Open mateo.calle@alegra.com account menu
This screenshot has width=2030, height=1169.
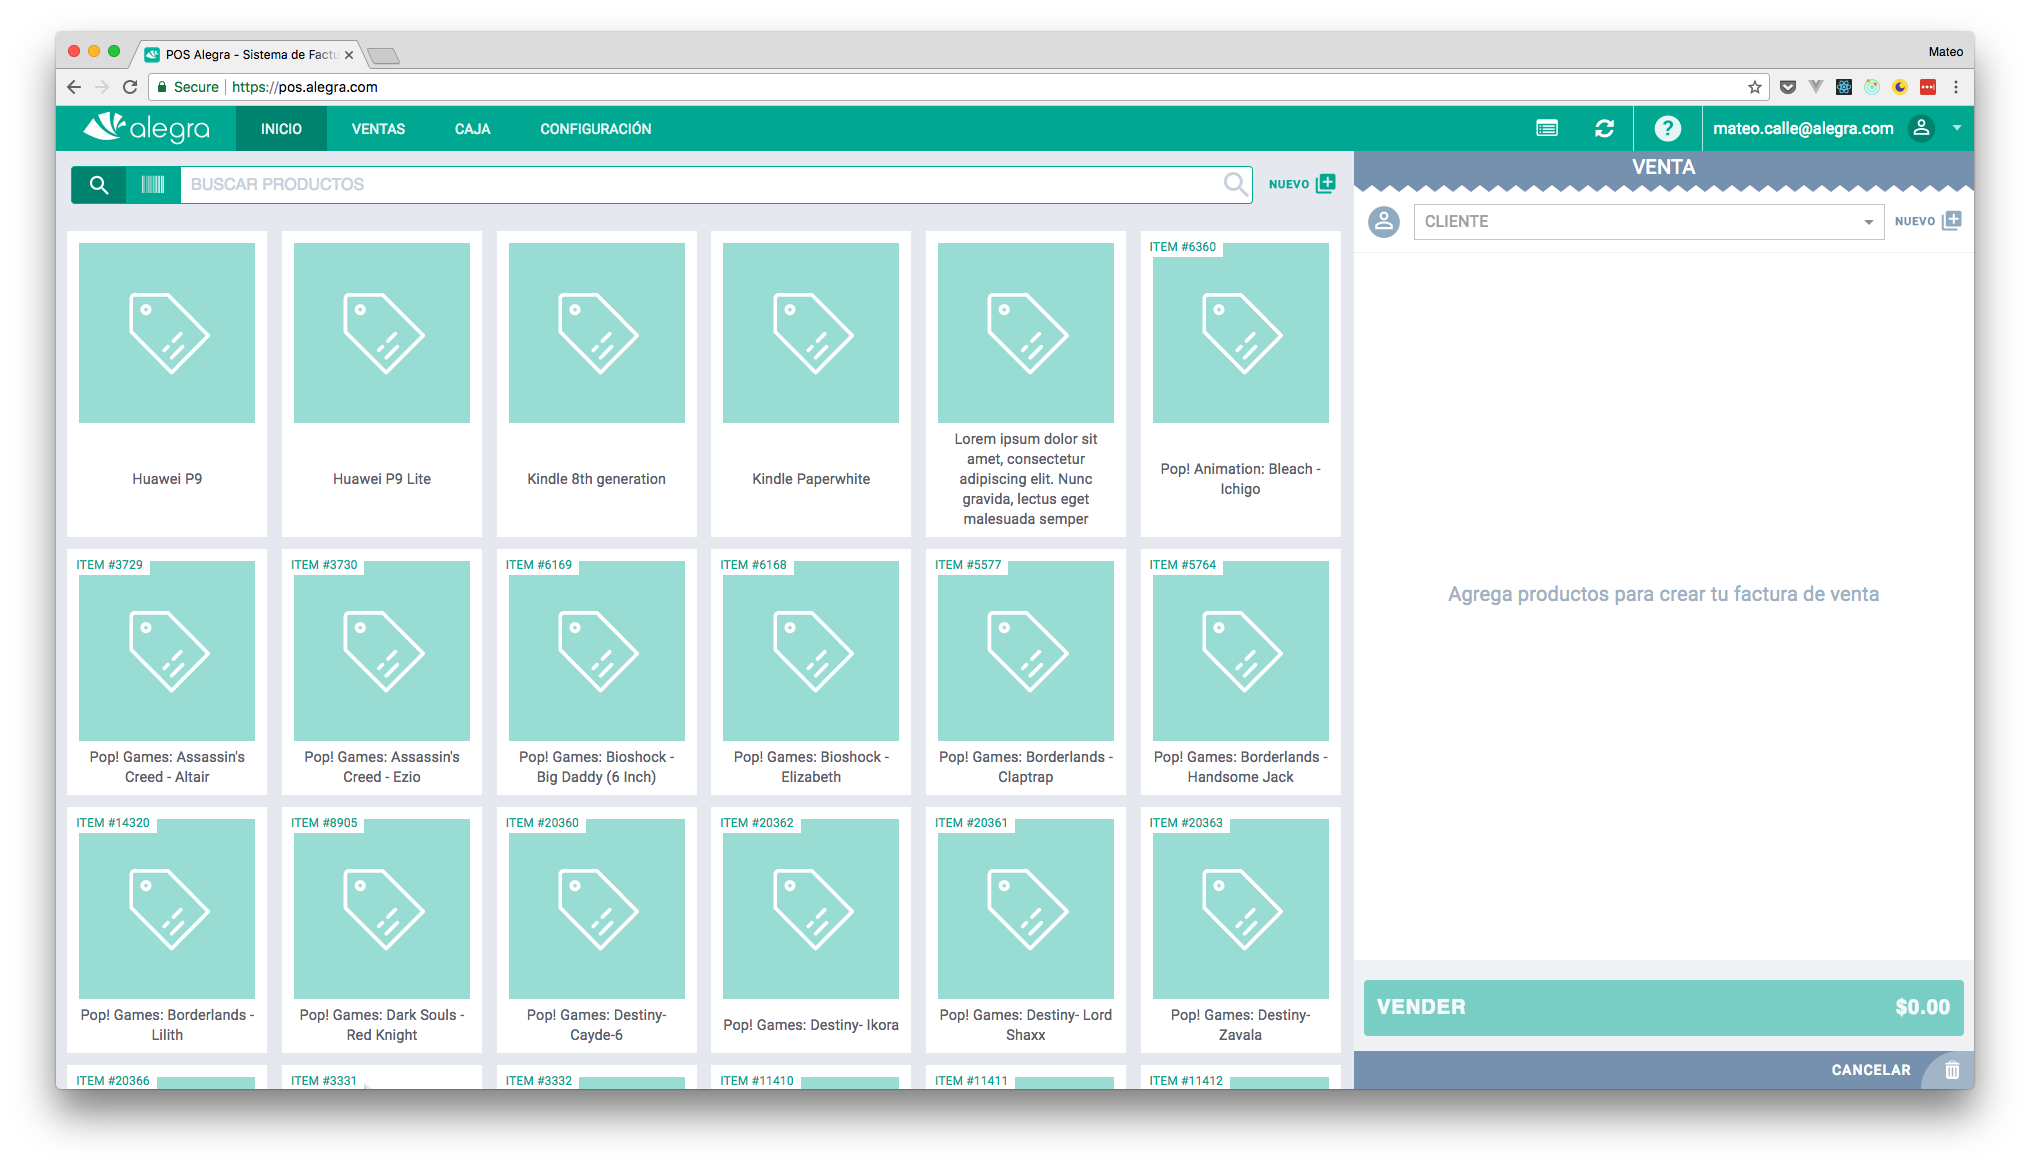tap(1802, 128)
